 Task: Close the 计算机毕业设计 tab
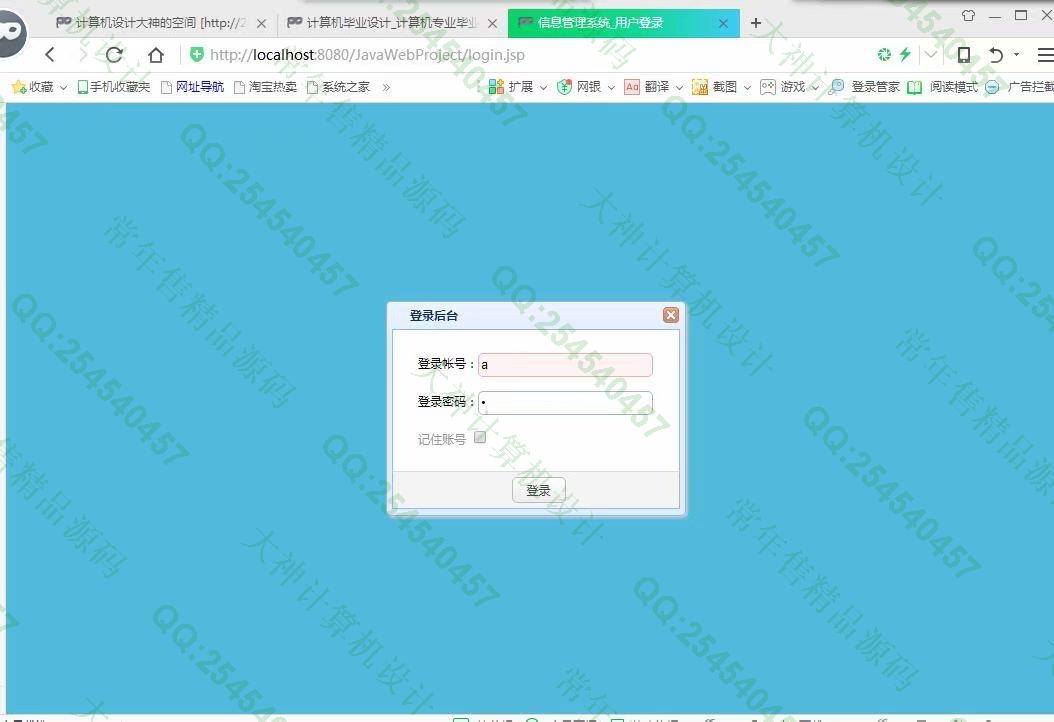point(492,24)
